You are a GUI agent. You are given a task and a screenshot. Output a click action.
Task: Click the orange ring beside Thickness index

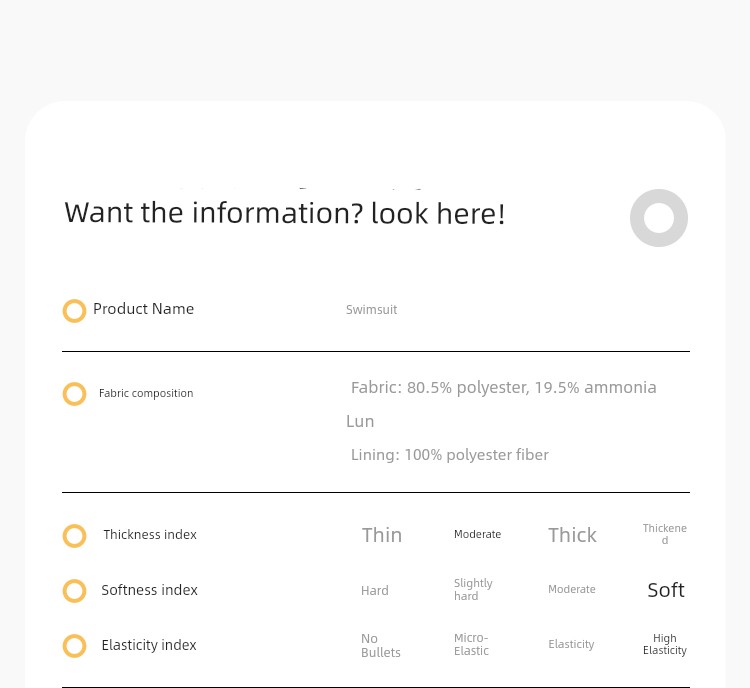pos(75,536)
